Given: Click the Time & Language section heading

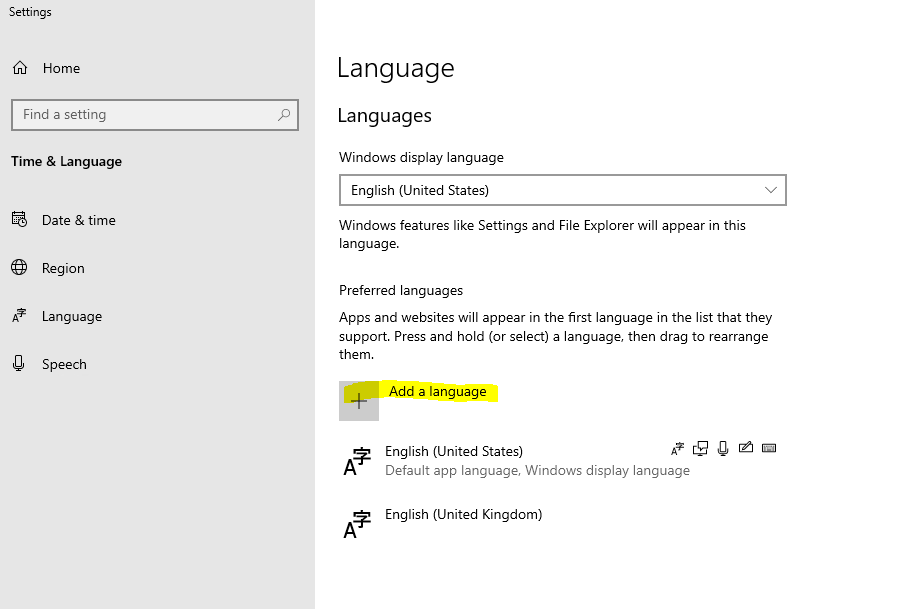Looking at the screenshot, I should pos(66,161).
